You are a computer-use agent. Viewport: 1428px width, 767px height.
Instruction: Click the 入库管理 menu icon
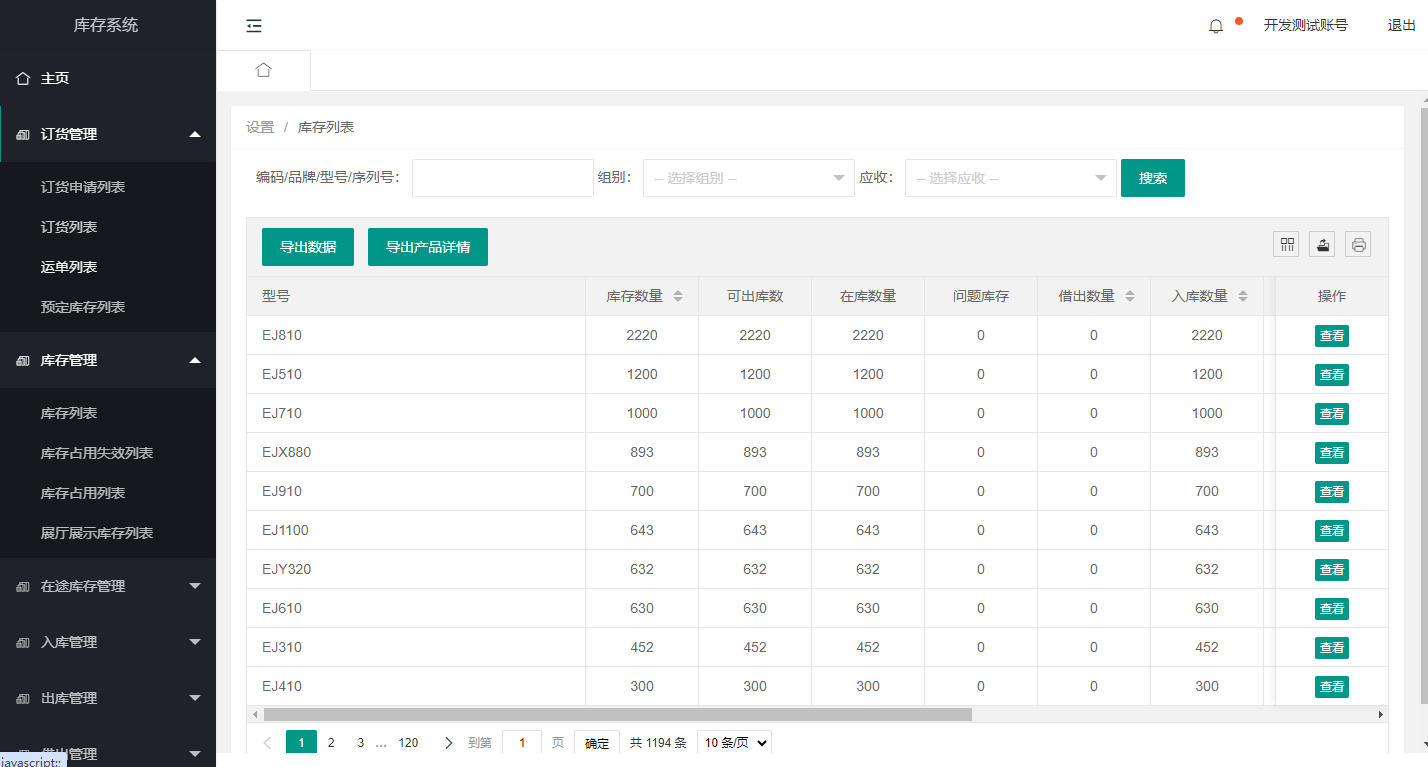click(x=23, y=642)
